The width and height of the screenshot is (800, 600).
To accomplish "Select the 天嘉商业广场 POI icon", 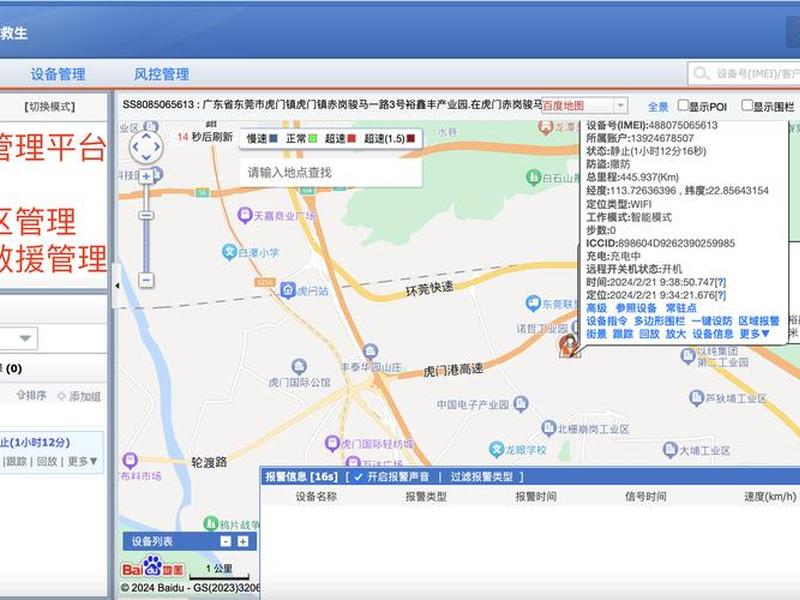I will (245, 215).
